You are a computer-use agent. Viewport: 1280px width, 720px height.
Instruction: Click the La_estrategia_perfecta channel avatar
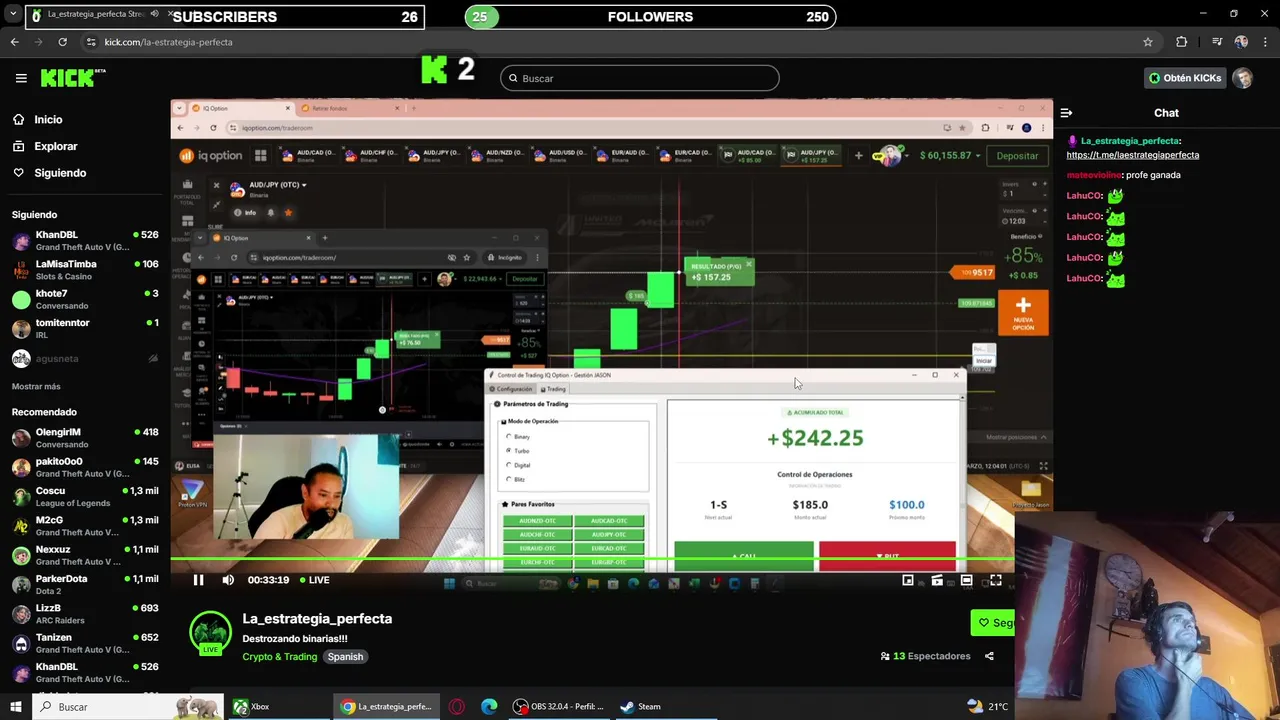(210, 632)
